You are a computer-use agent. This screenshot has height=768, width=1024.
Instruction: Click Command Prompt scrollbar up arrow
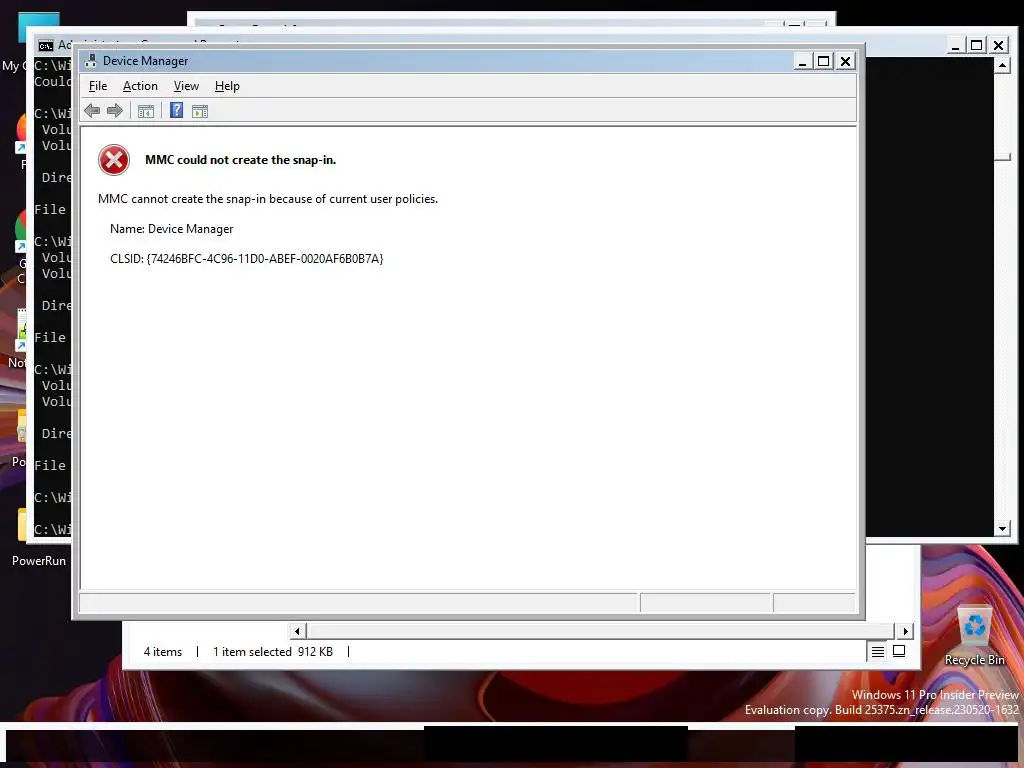1002,65
